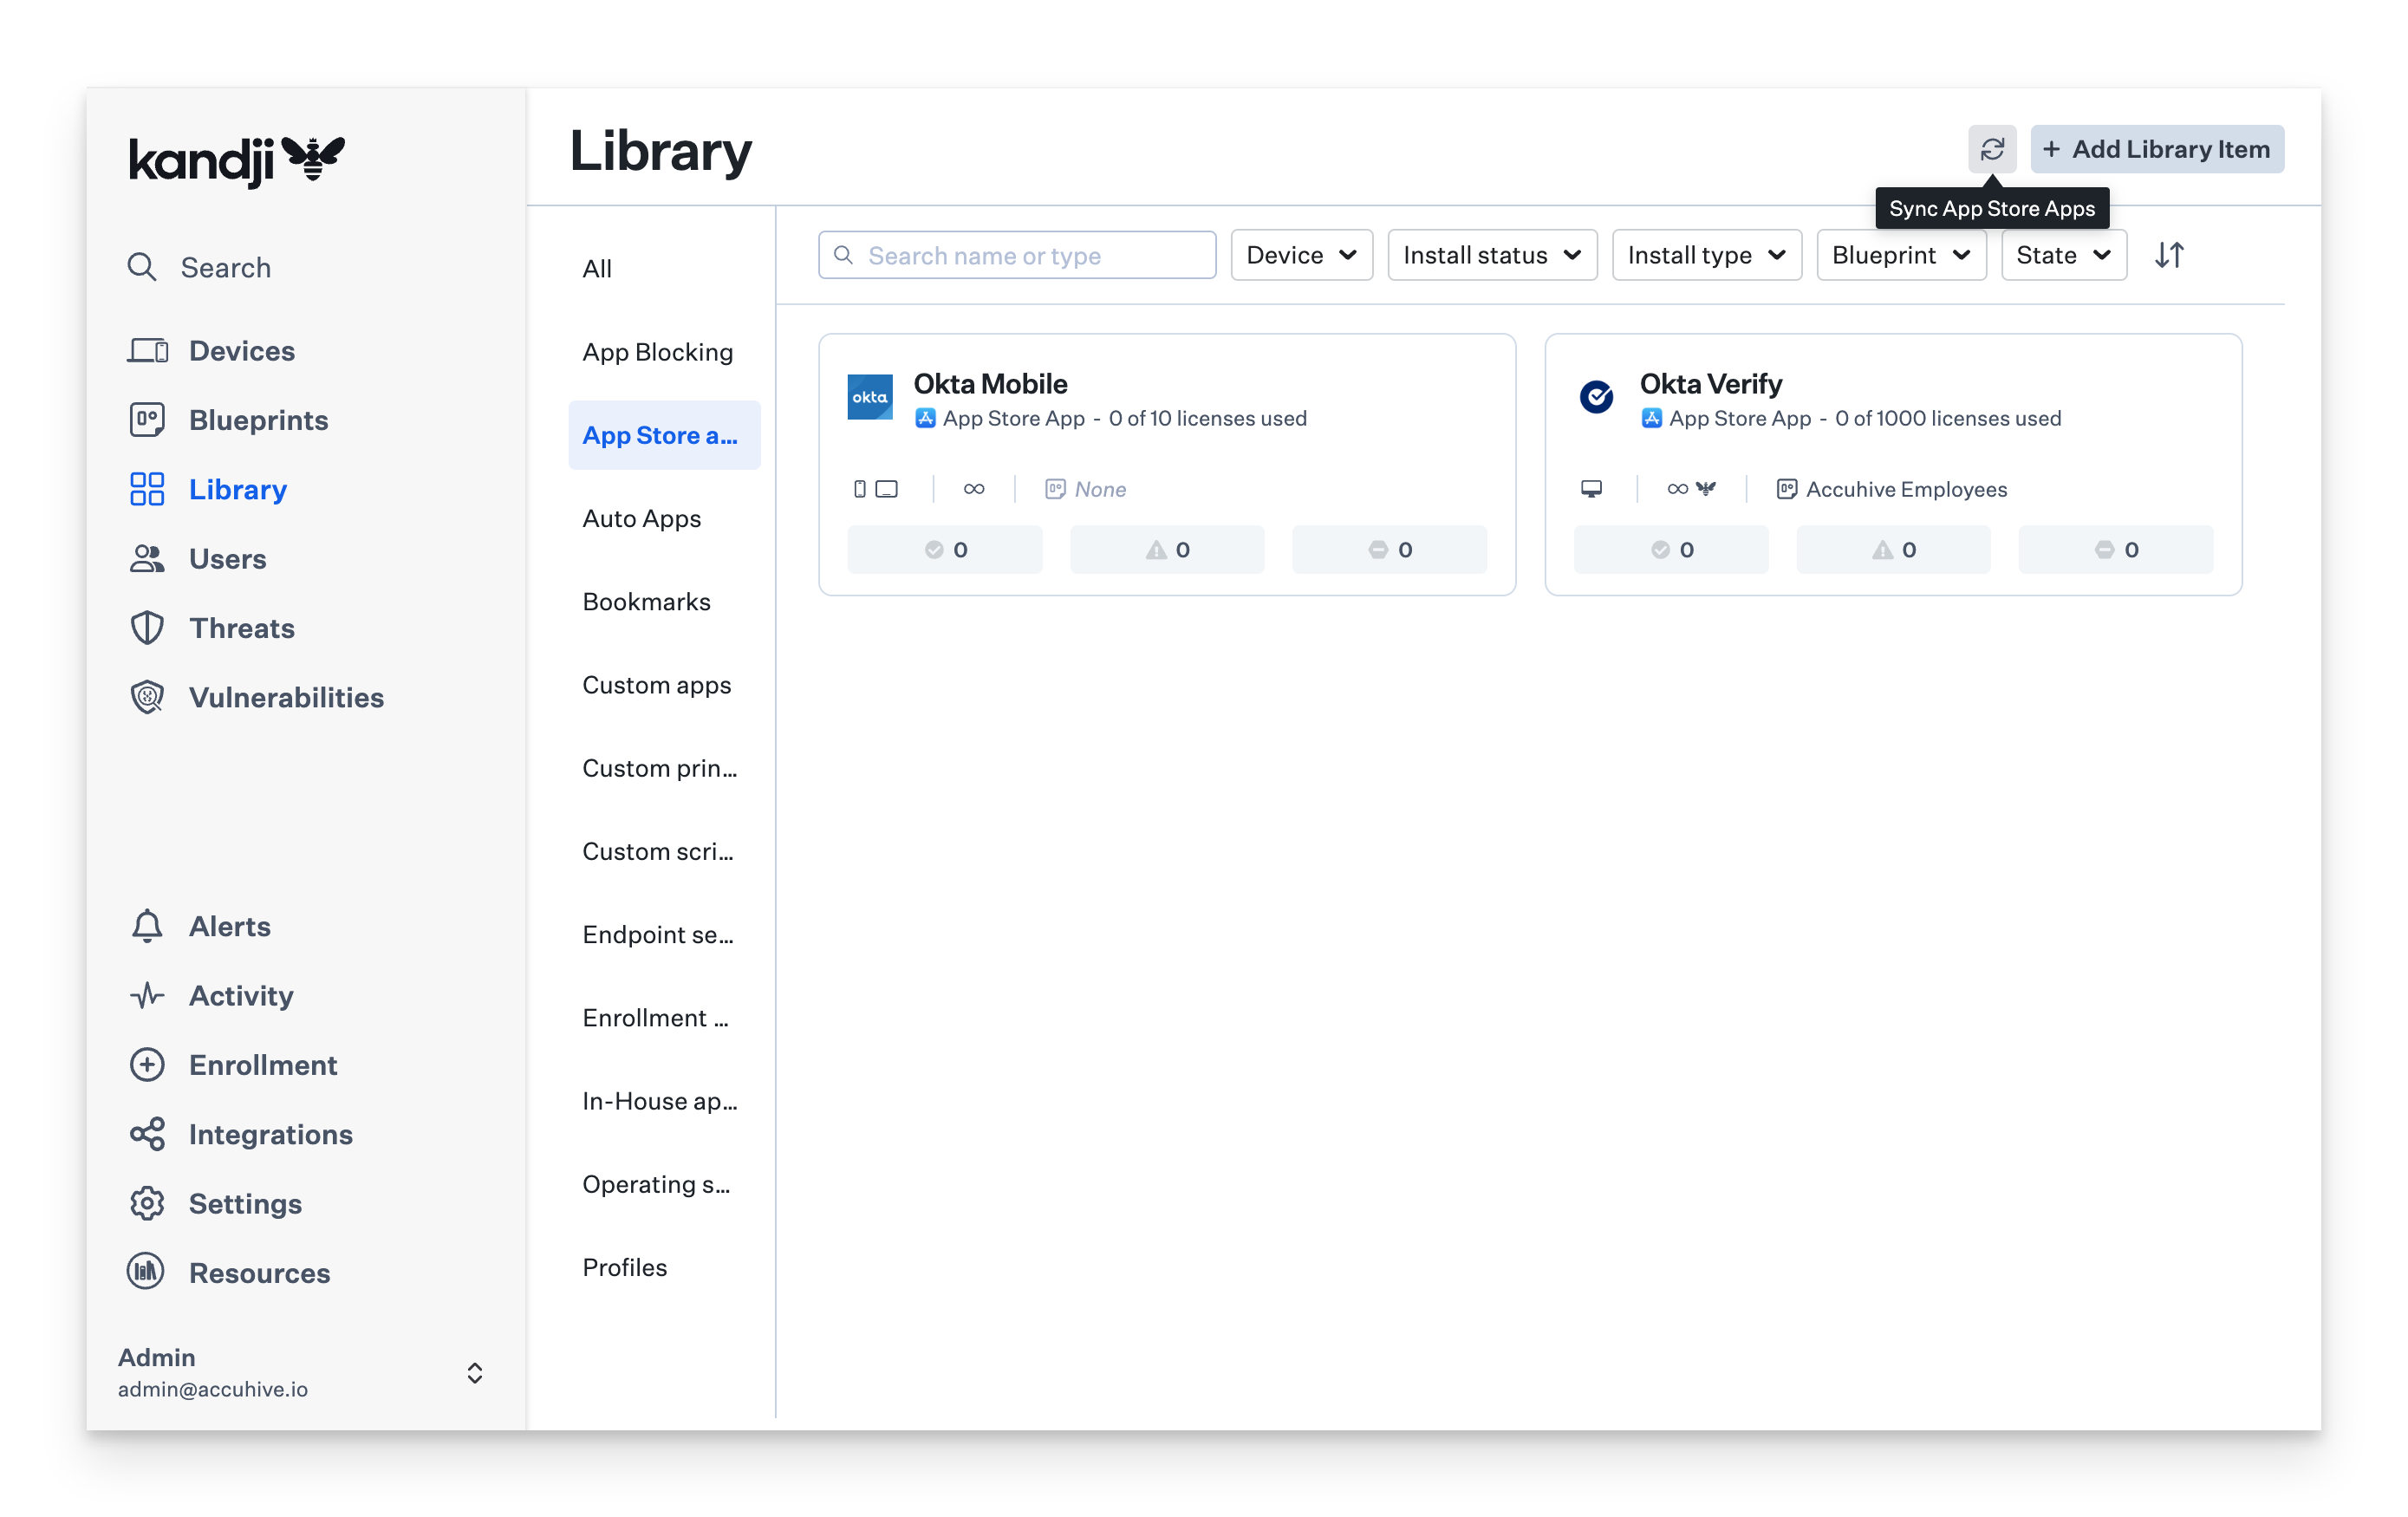Click the Kandji bee logo

(x=312, y=158)
